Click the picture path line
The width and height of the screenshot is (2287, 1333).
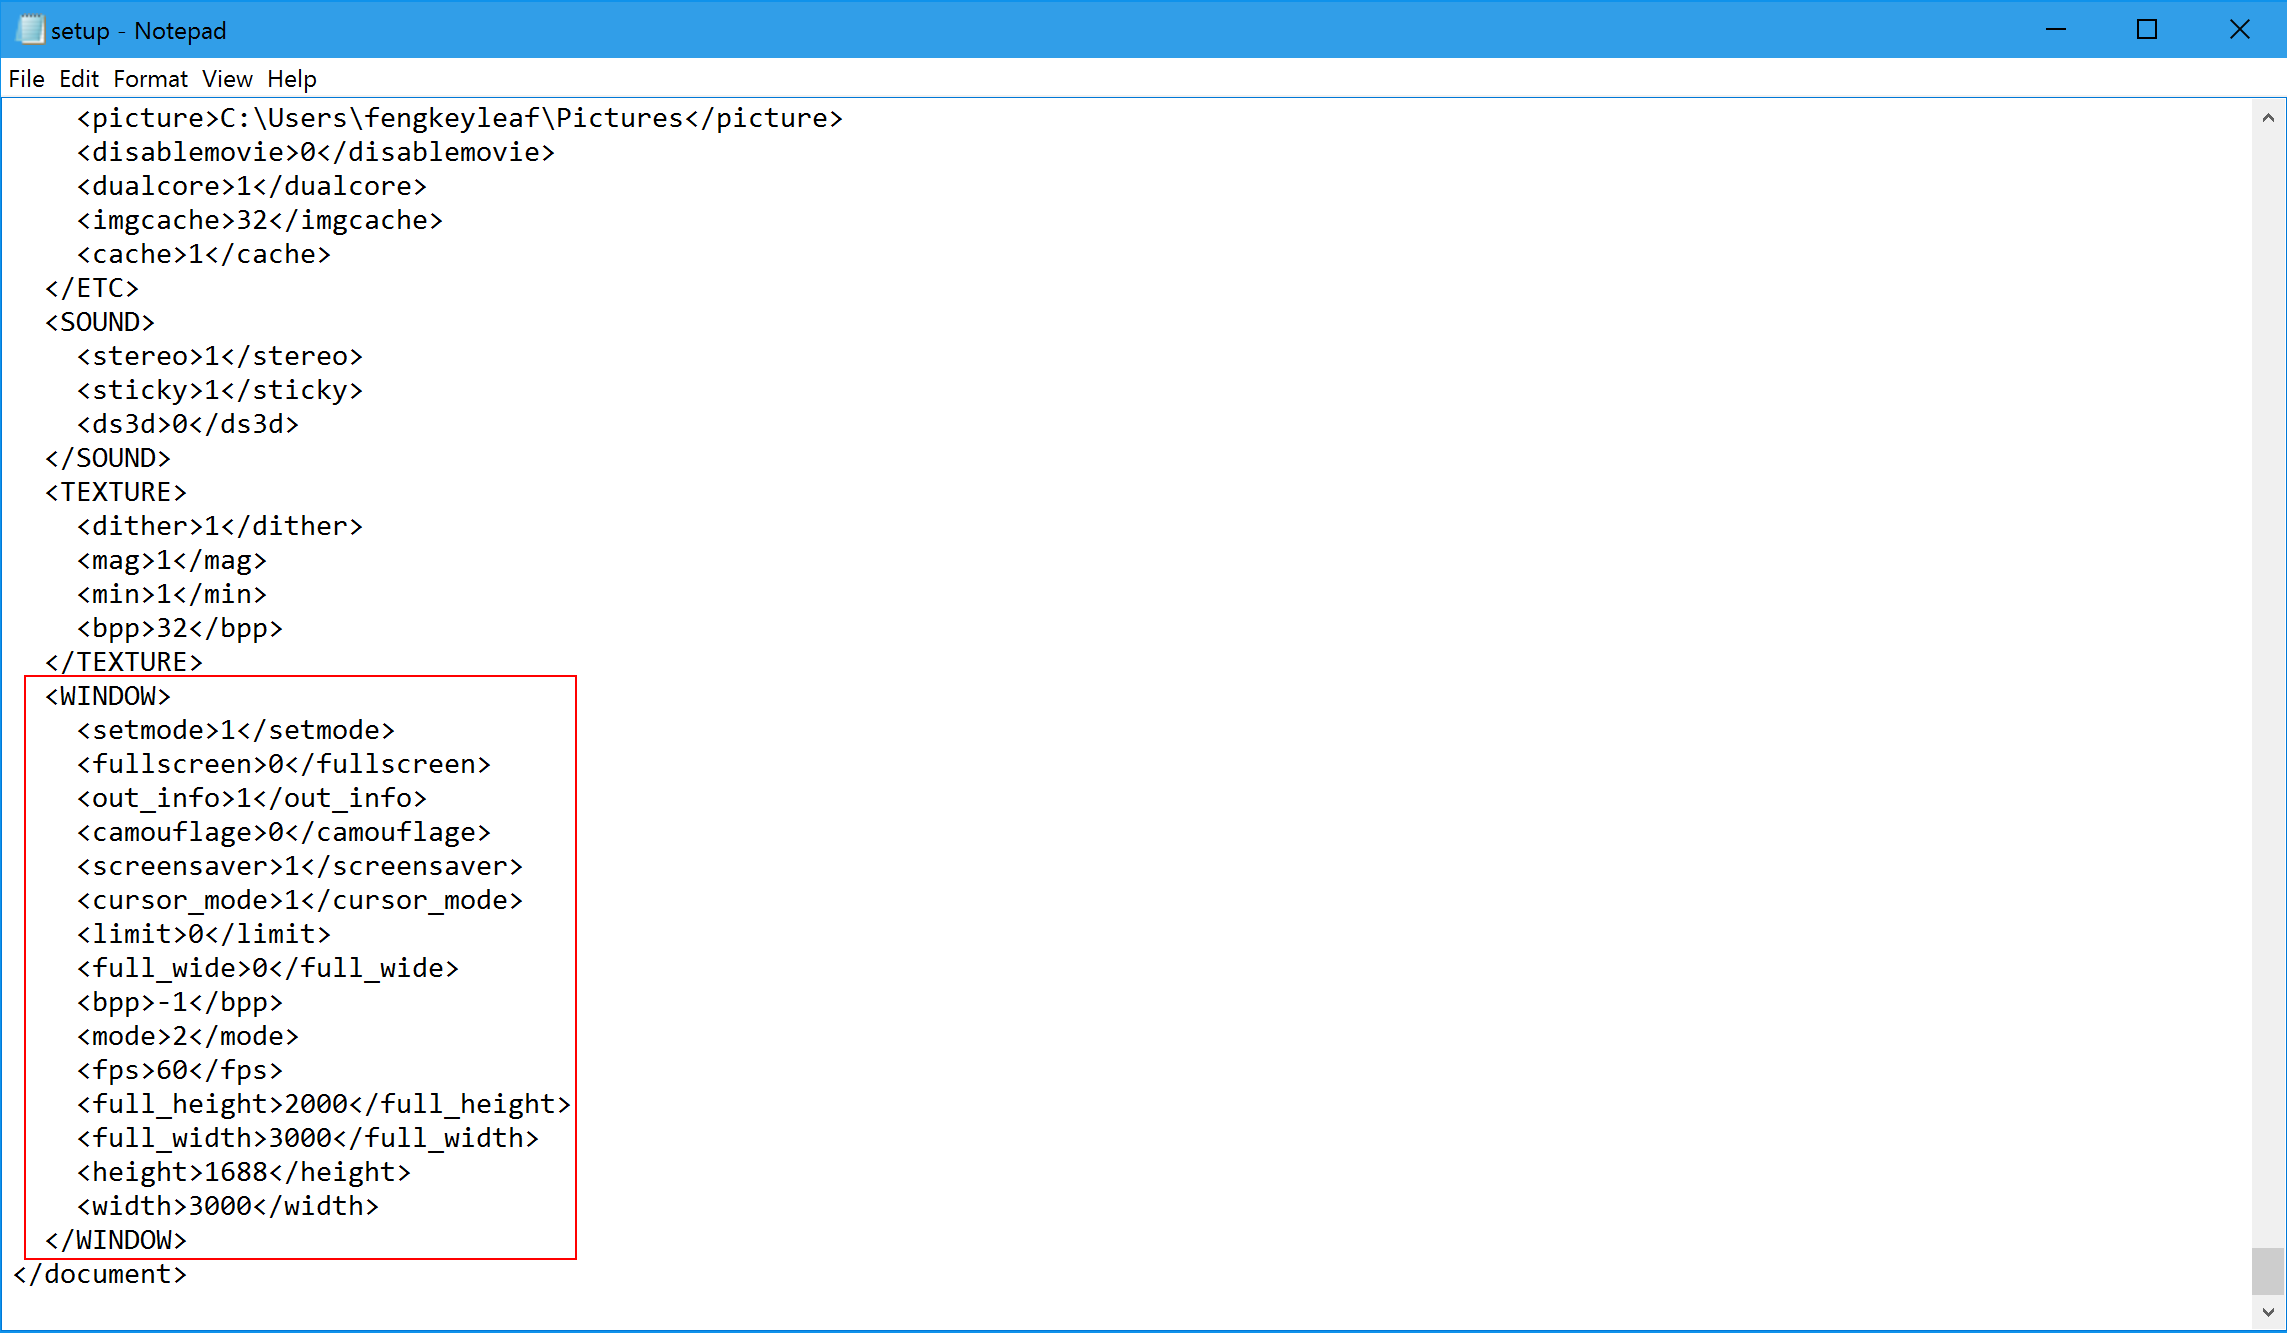pos(460,118)
